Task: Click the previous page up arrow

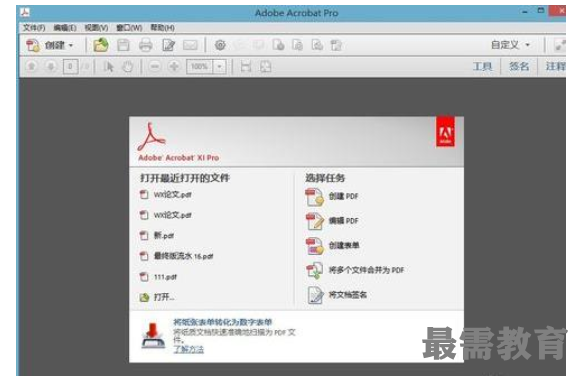Action: 31,67
